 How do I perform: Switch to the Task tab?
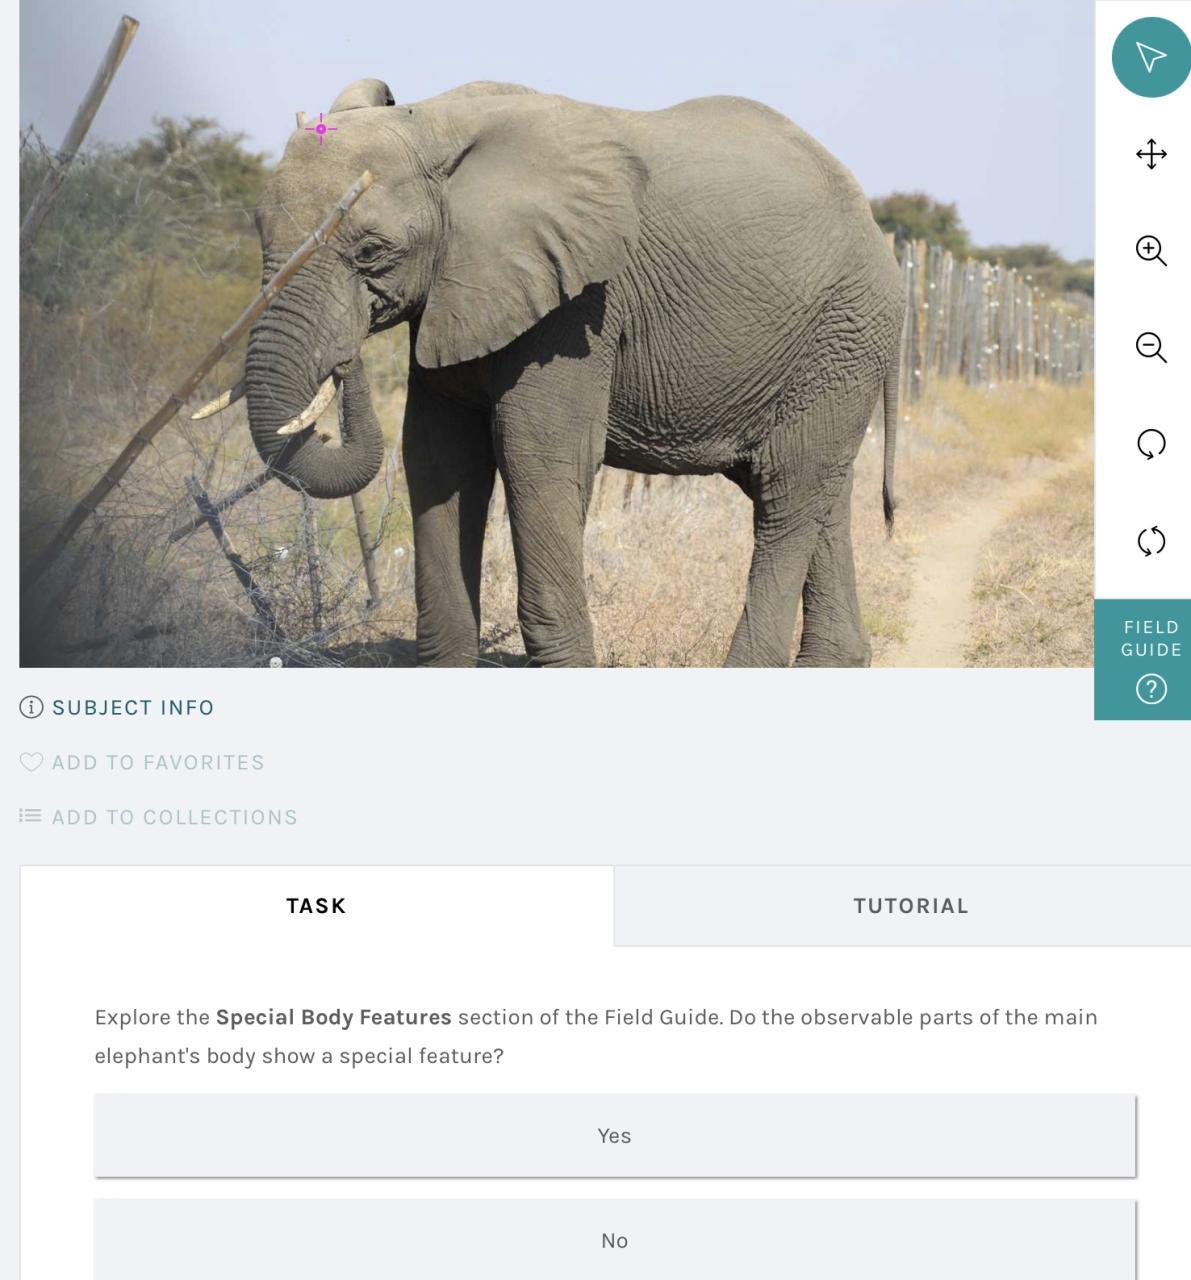316,906
